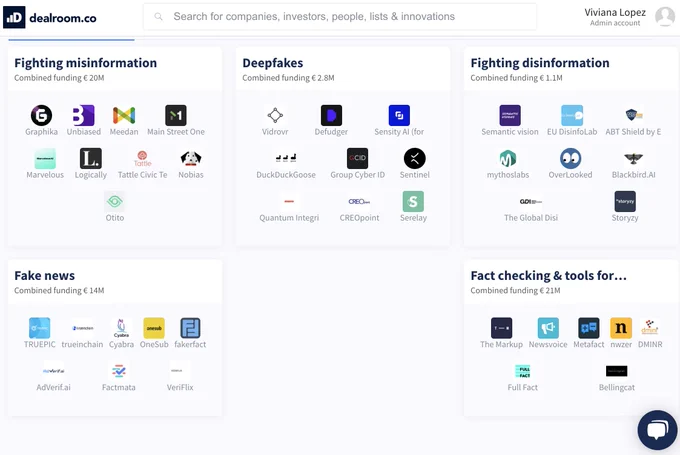Select the Storyzy company icon
Screen dimensions: 680x455
pyautogui.click(x=625, y=201)
